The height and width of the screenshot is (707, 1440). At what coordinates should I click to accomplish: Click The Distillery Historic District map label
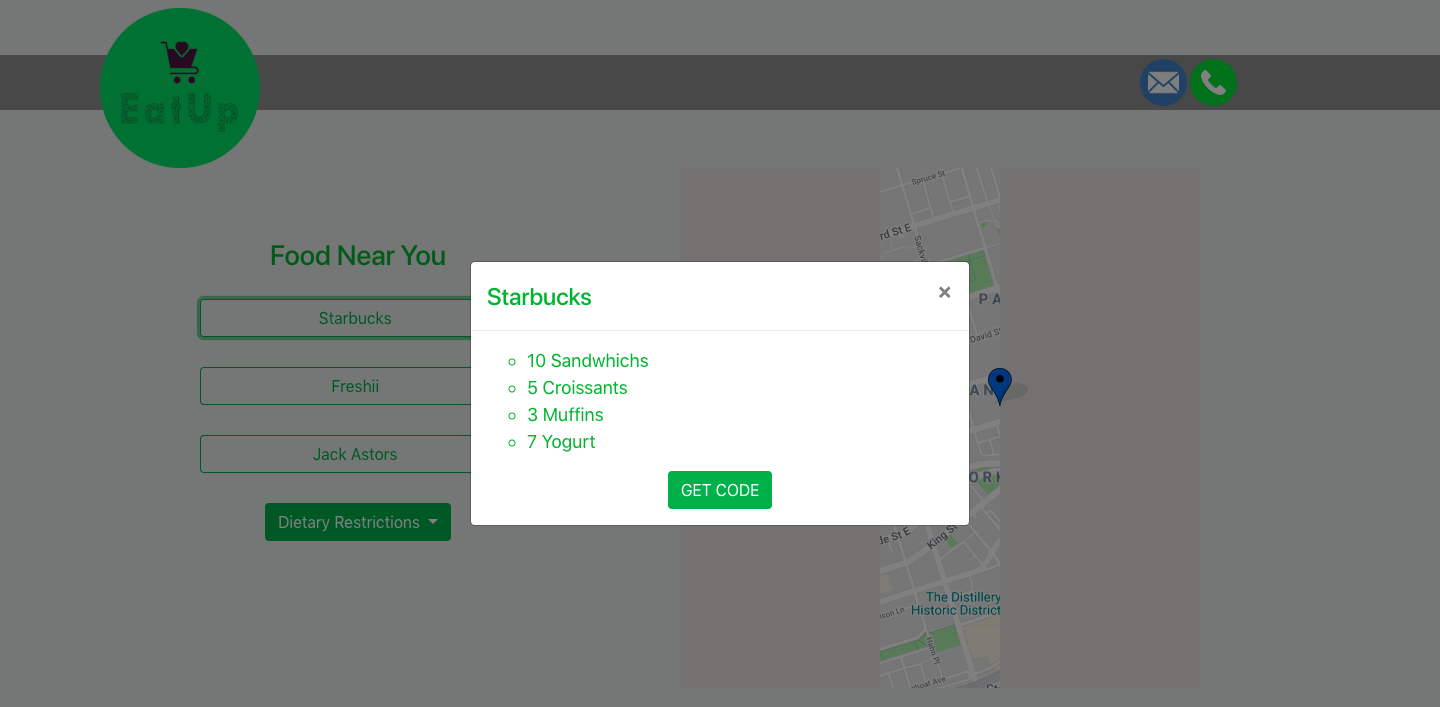pyautogui.click(x=956, y=604)
